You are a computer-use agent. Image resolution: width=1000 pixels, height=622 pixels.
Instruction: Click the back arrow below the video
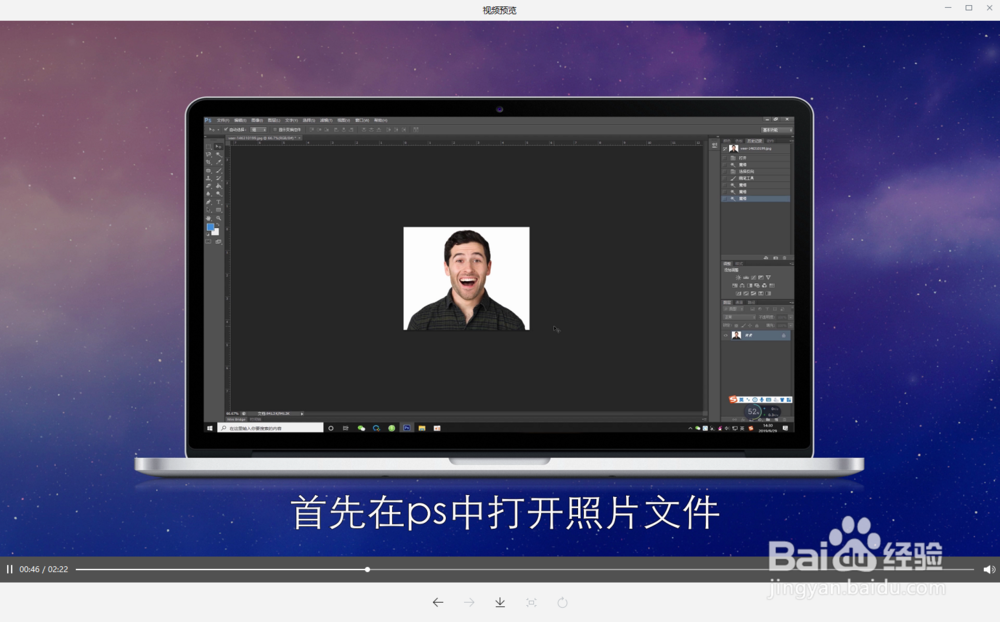tap(438, 602)
